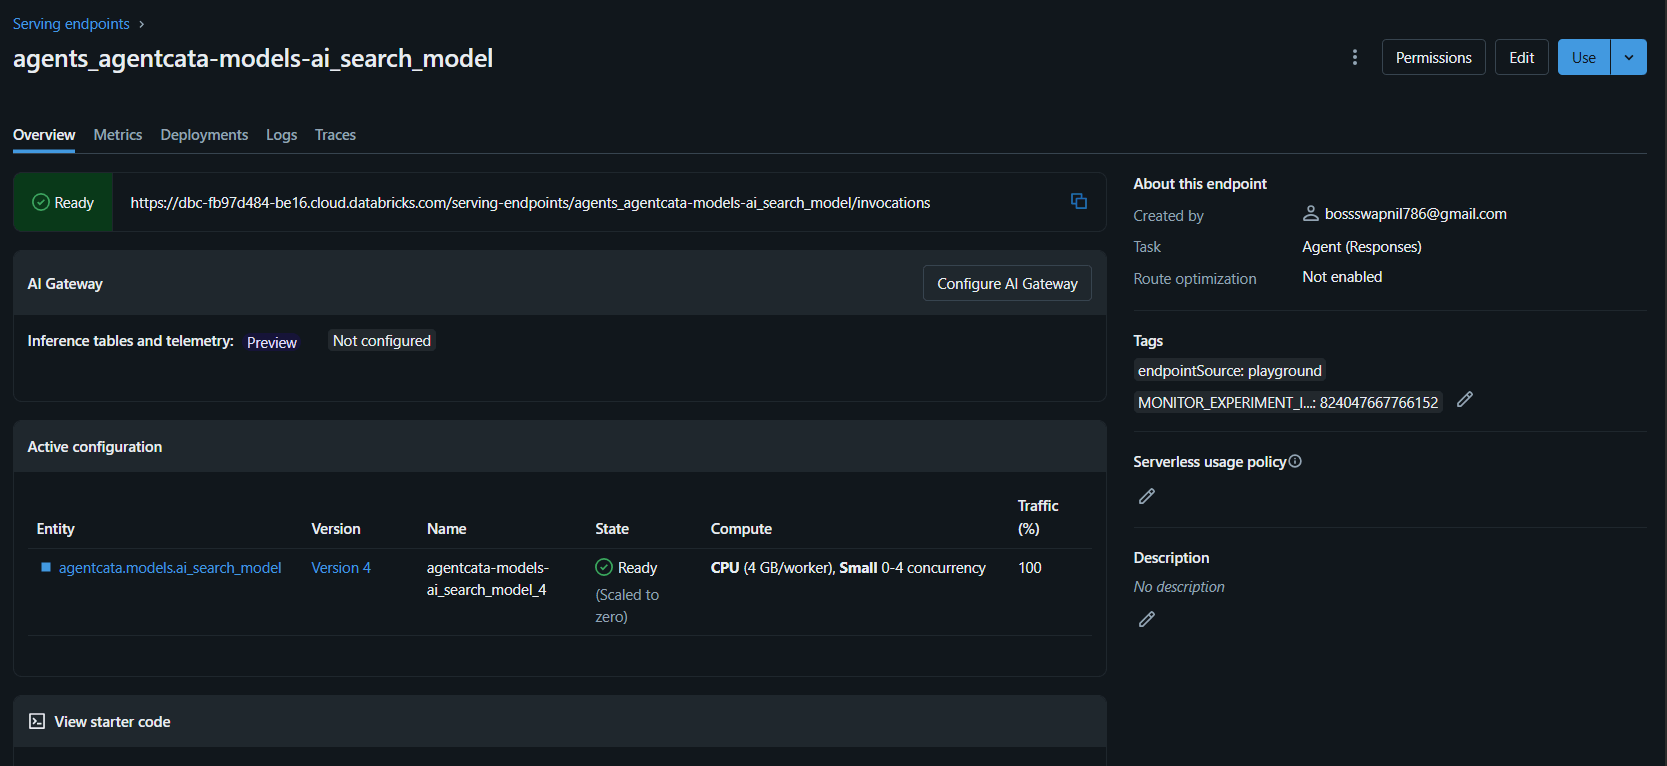Go back to Serving endpoints breadcrumb
Screen dimensions: 1667x766
point(71,23)
